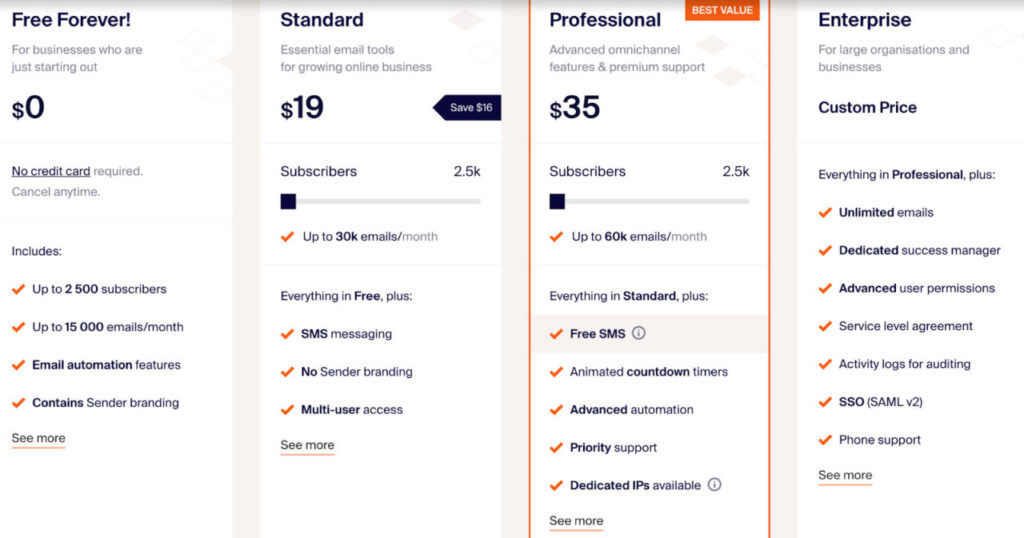Click the checkmark beside Unlimited emails
Image resolution: width=1024 pixels, height=538 pixels.
pyautogui.click(x=826, y=212)
